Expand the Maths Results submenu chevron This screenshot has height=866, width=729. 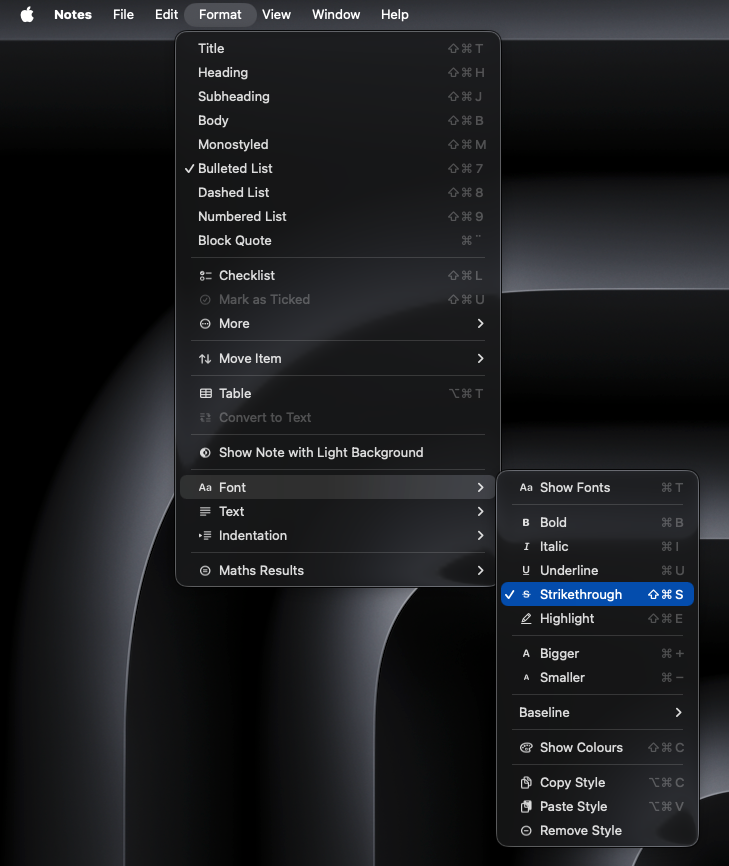click(480, 571)
